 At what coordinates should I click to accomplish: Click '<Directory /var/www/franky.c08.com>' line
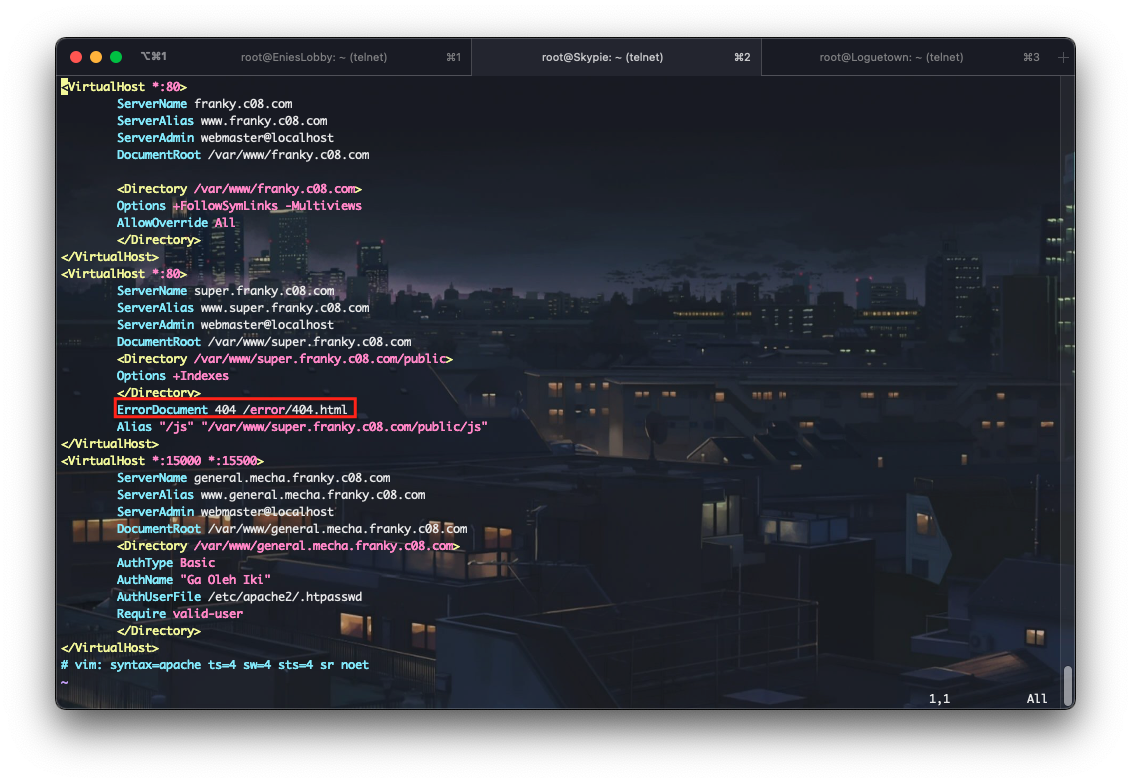[x=239, y=189]
